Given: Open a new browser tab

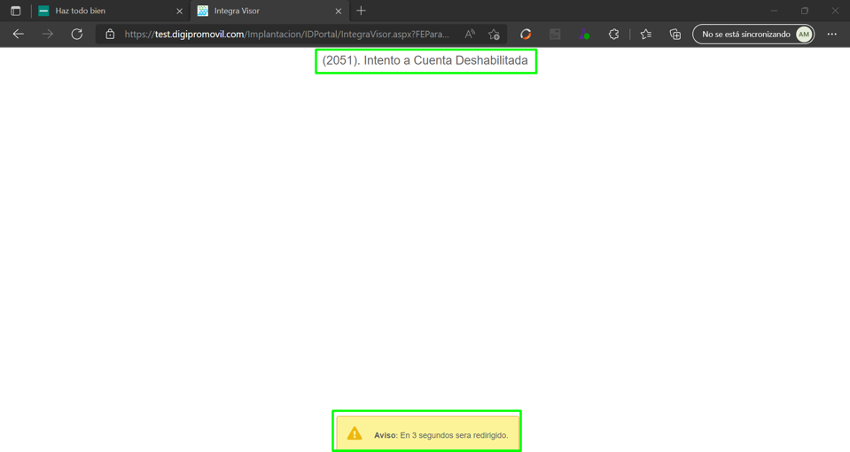Looking at the screenshot, I should pos(361,11).
